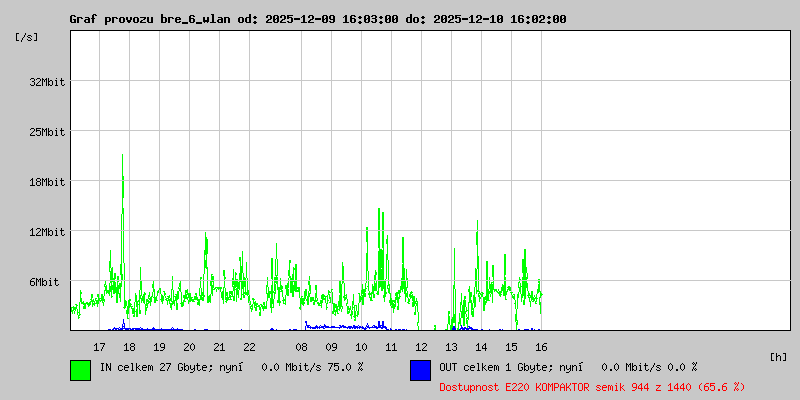Click the 32Mbit y-axis label
The width and height of the screenshot is (800, 400).
[47, 82]
